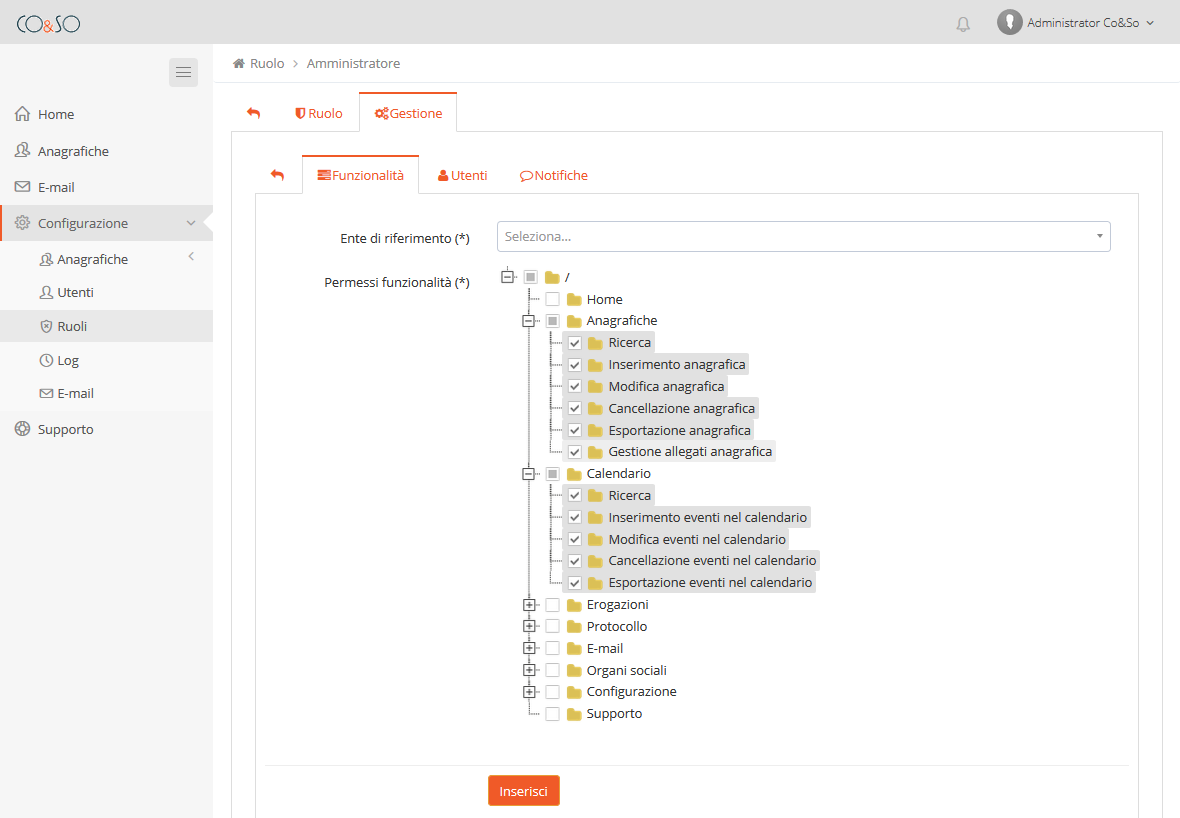The image size is (1180, 818).
Task: Expand the Erogazioni tree node
Action: pyautogui.click(x=529, y=604)
